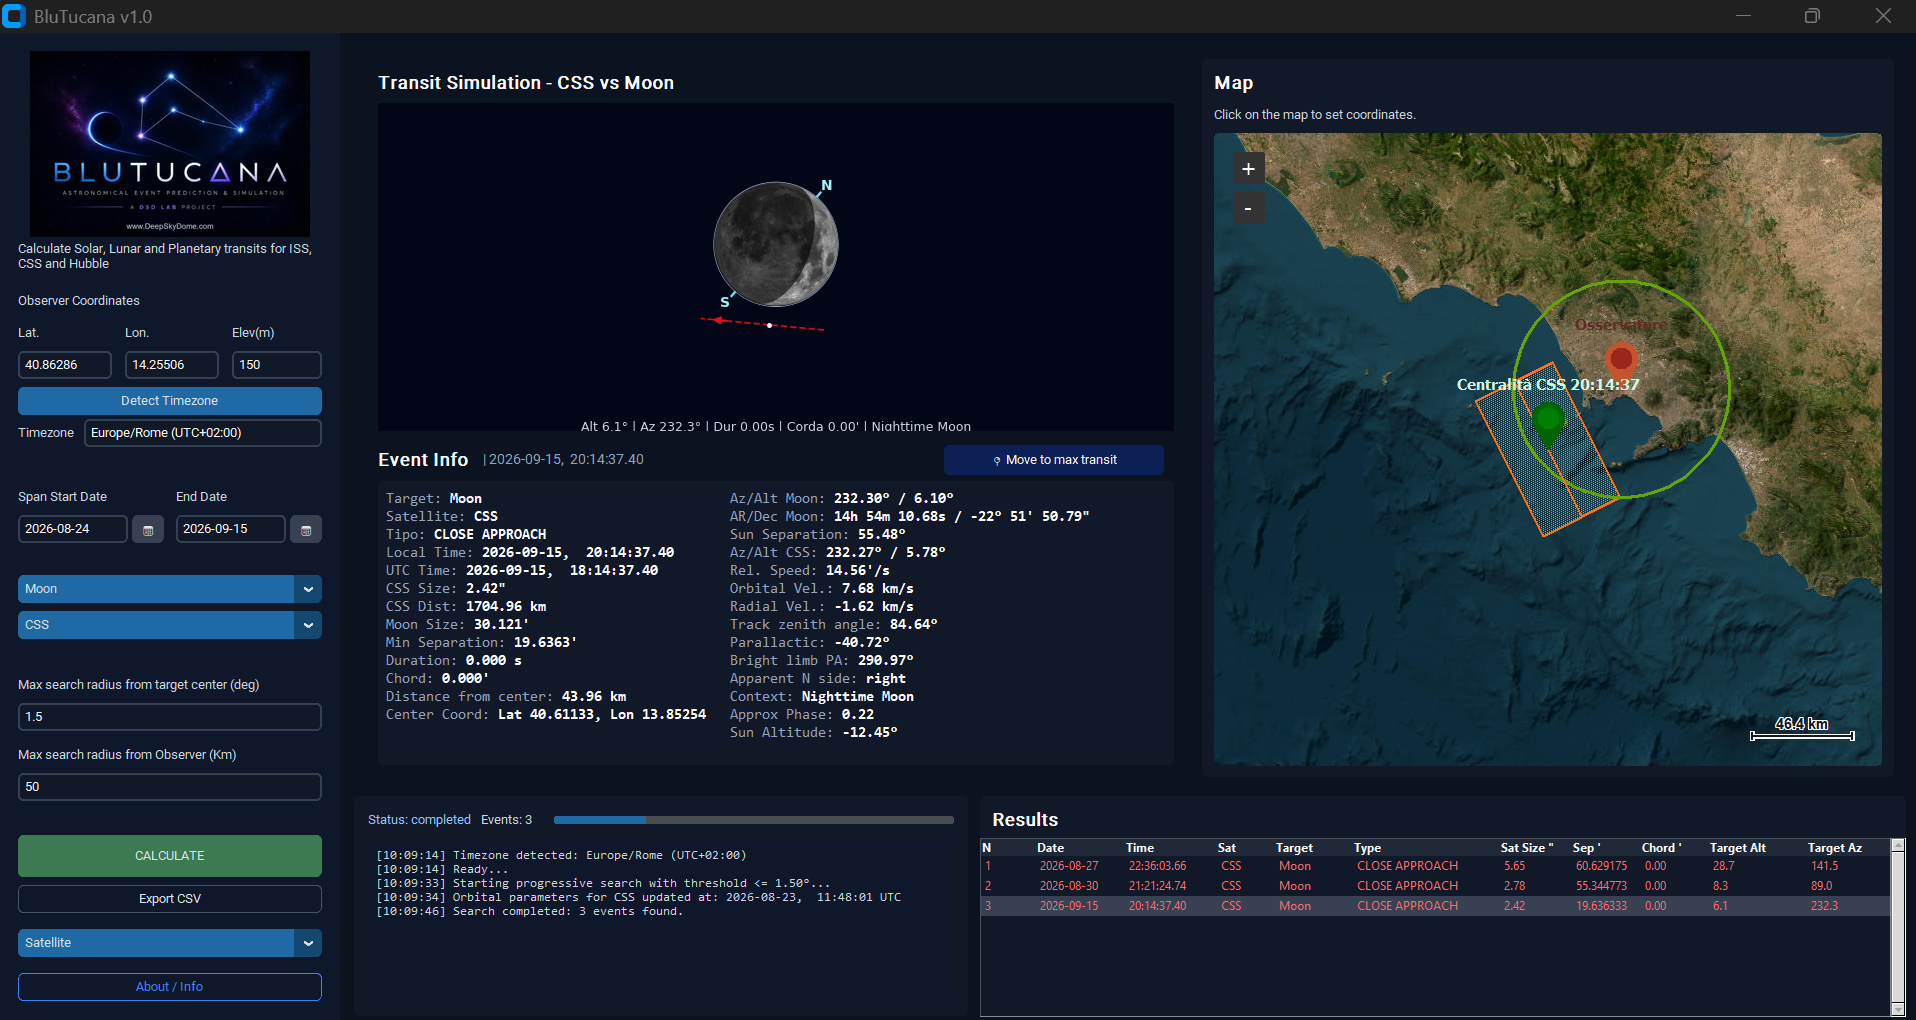Click the red observer pin on map

click(1621, 359)
